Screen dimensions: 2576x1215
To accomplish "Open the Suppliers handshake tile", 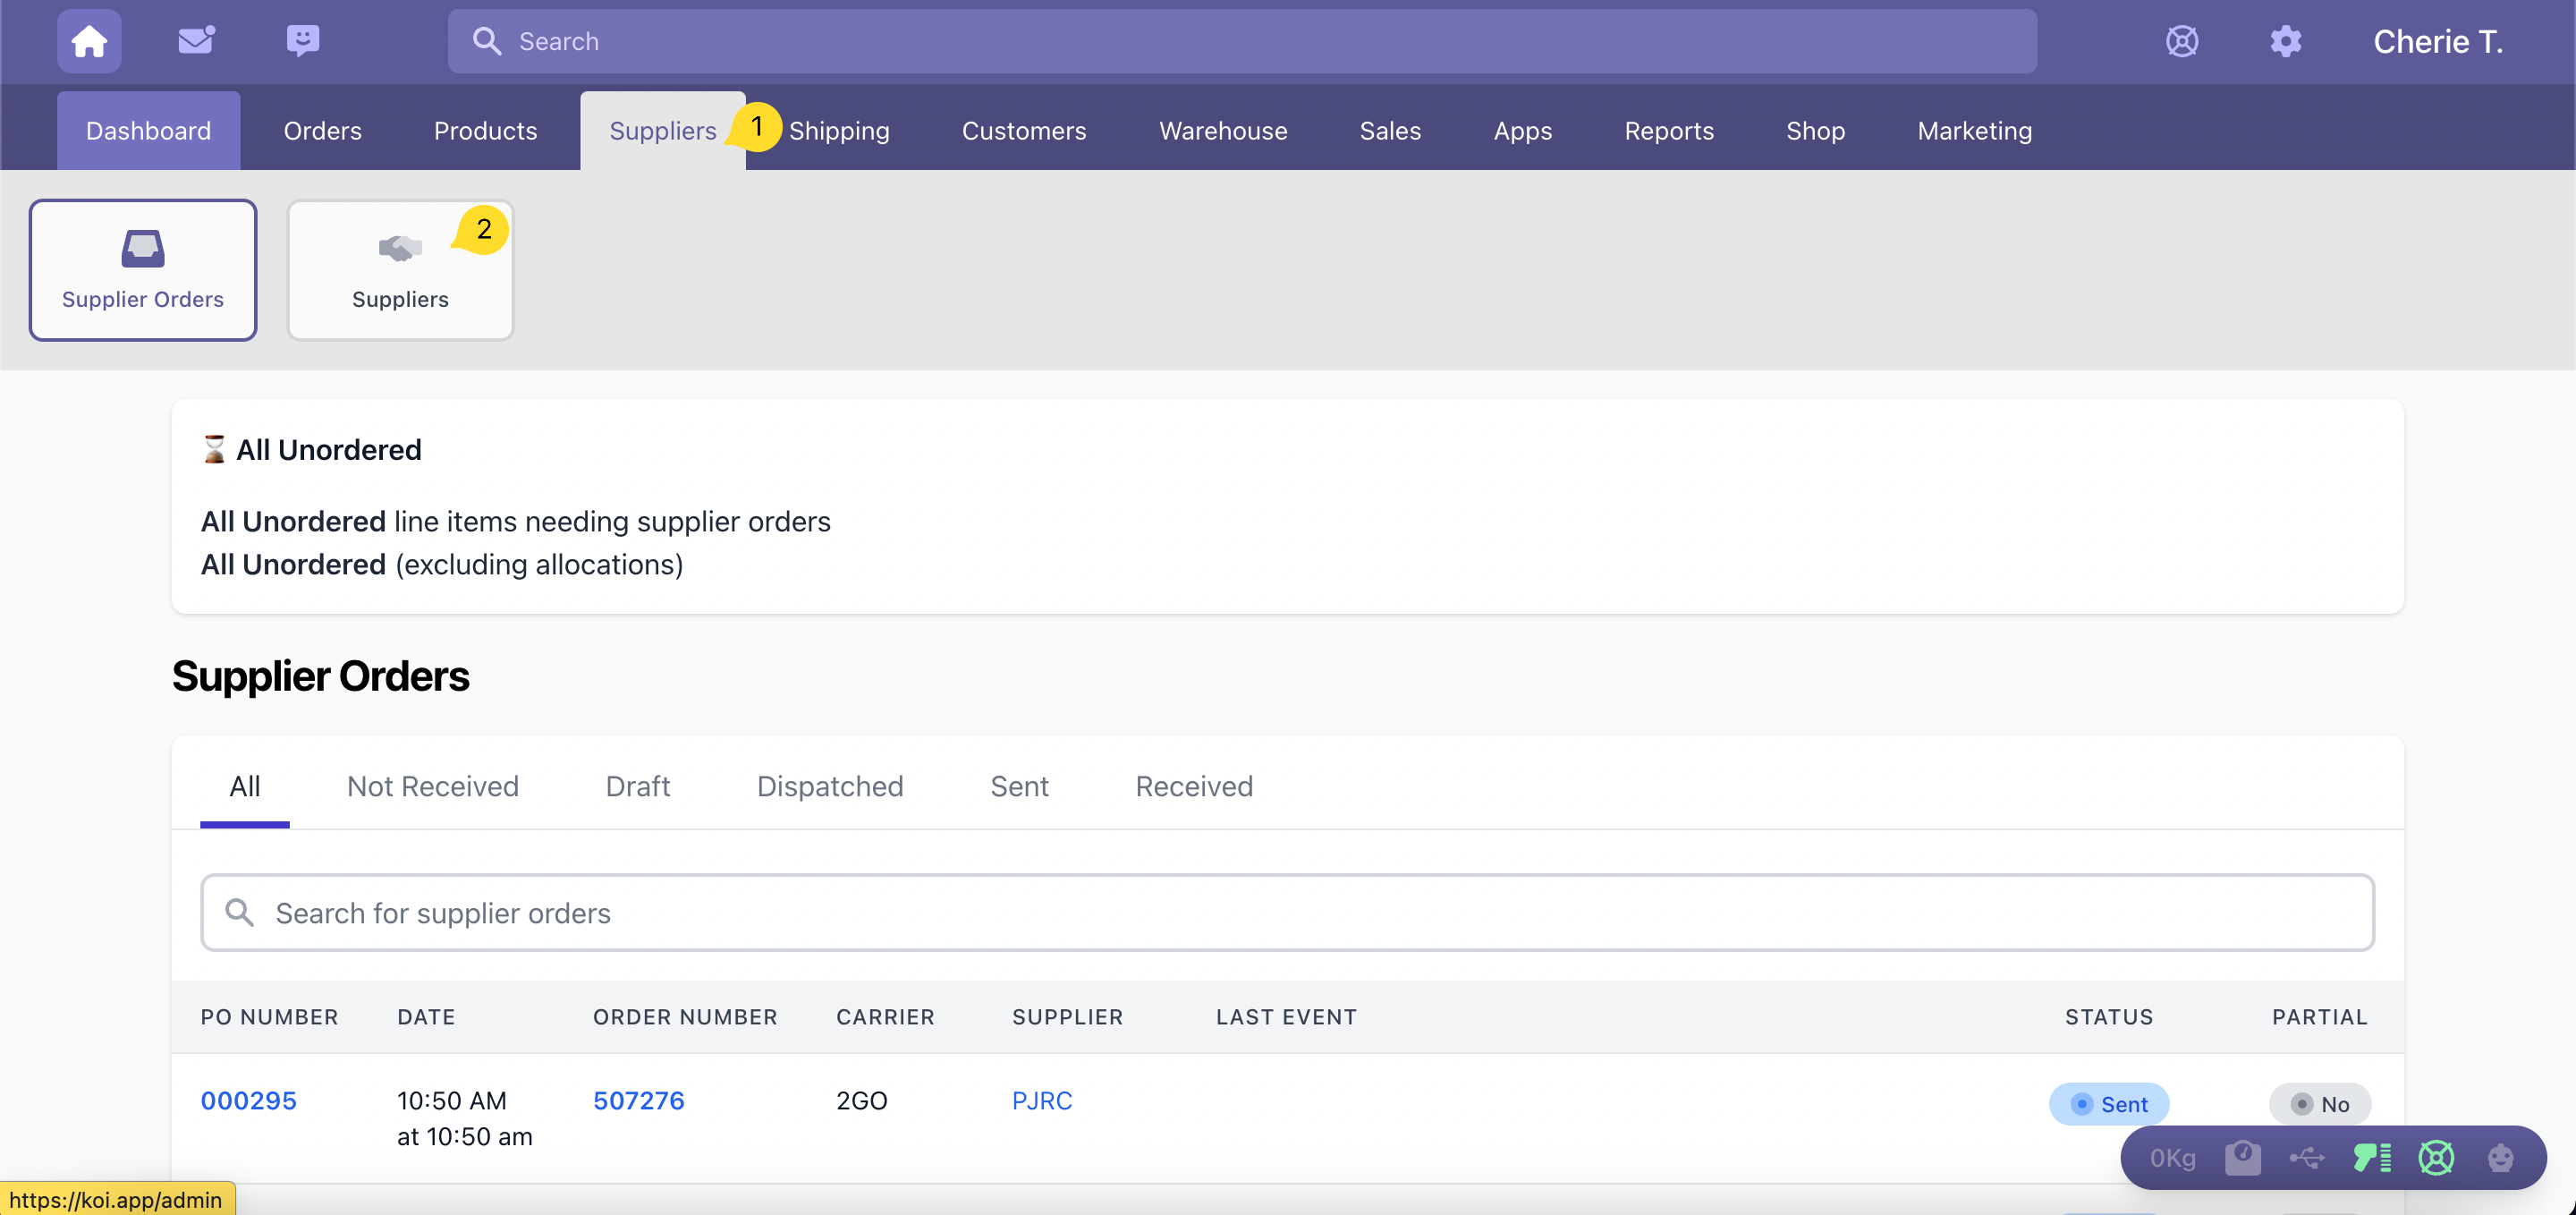I will tap(400, 270).
